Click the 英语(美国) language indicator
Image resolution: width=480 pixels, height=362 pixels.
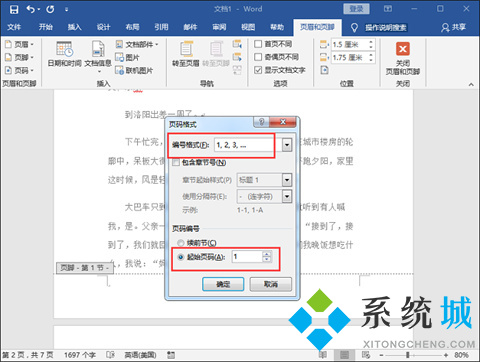[140, 355]
